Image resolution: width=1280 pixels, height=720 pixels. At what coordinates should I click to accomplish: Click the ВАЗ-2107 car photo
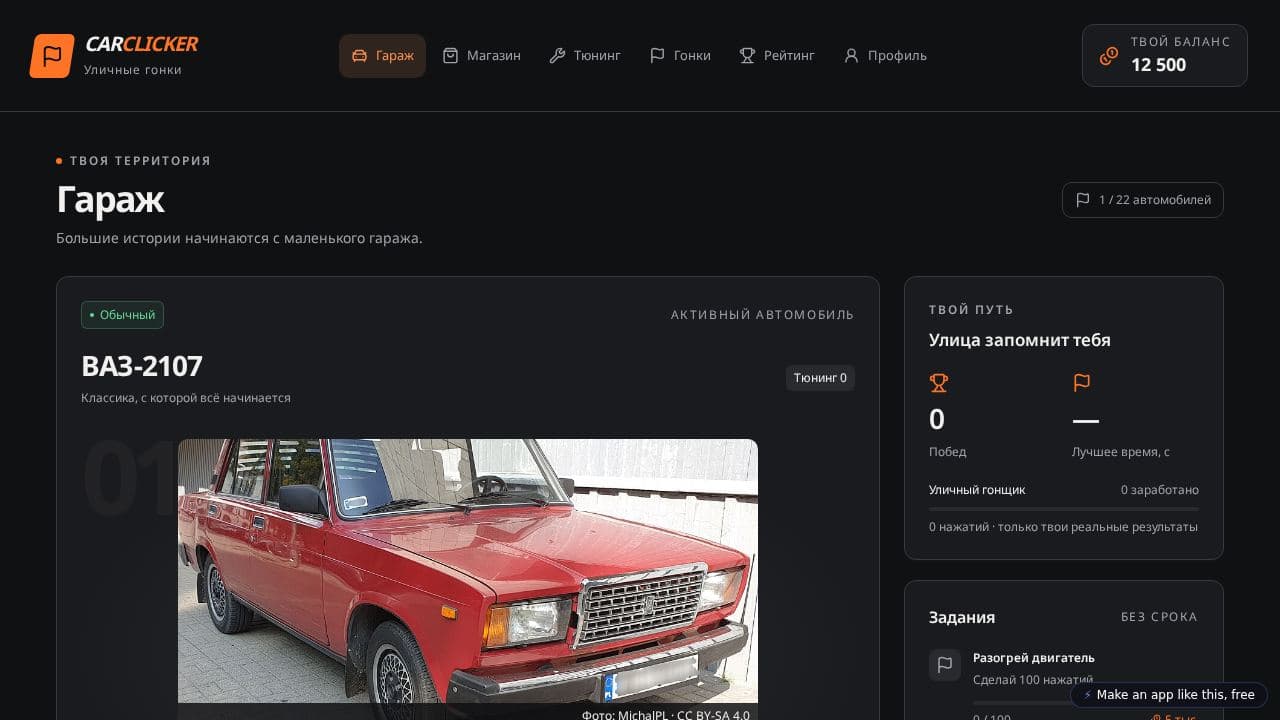point(468,579)
